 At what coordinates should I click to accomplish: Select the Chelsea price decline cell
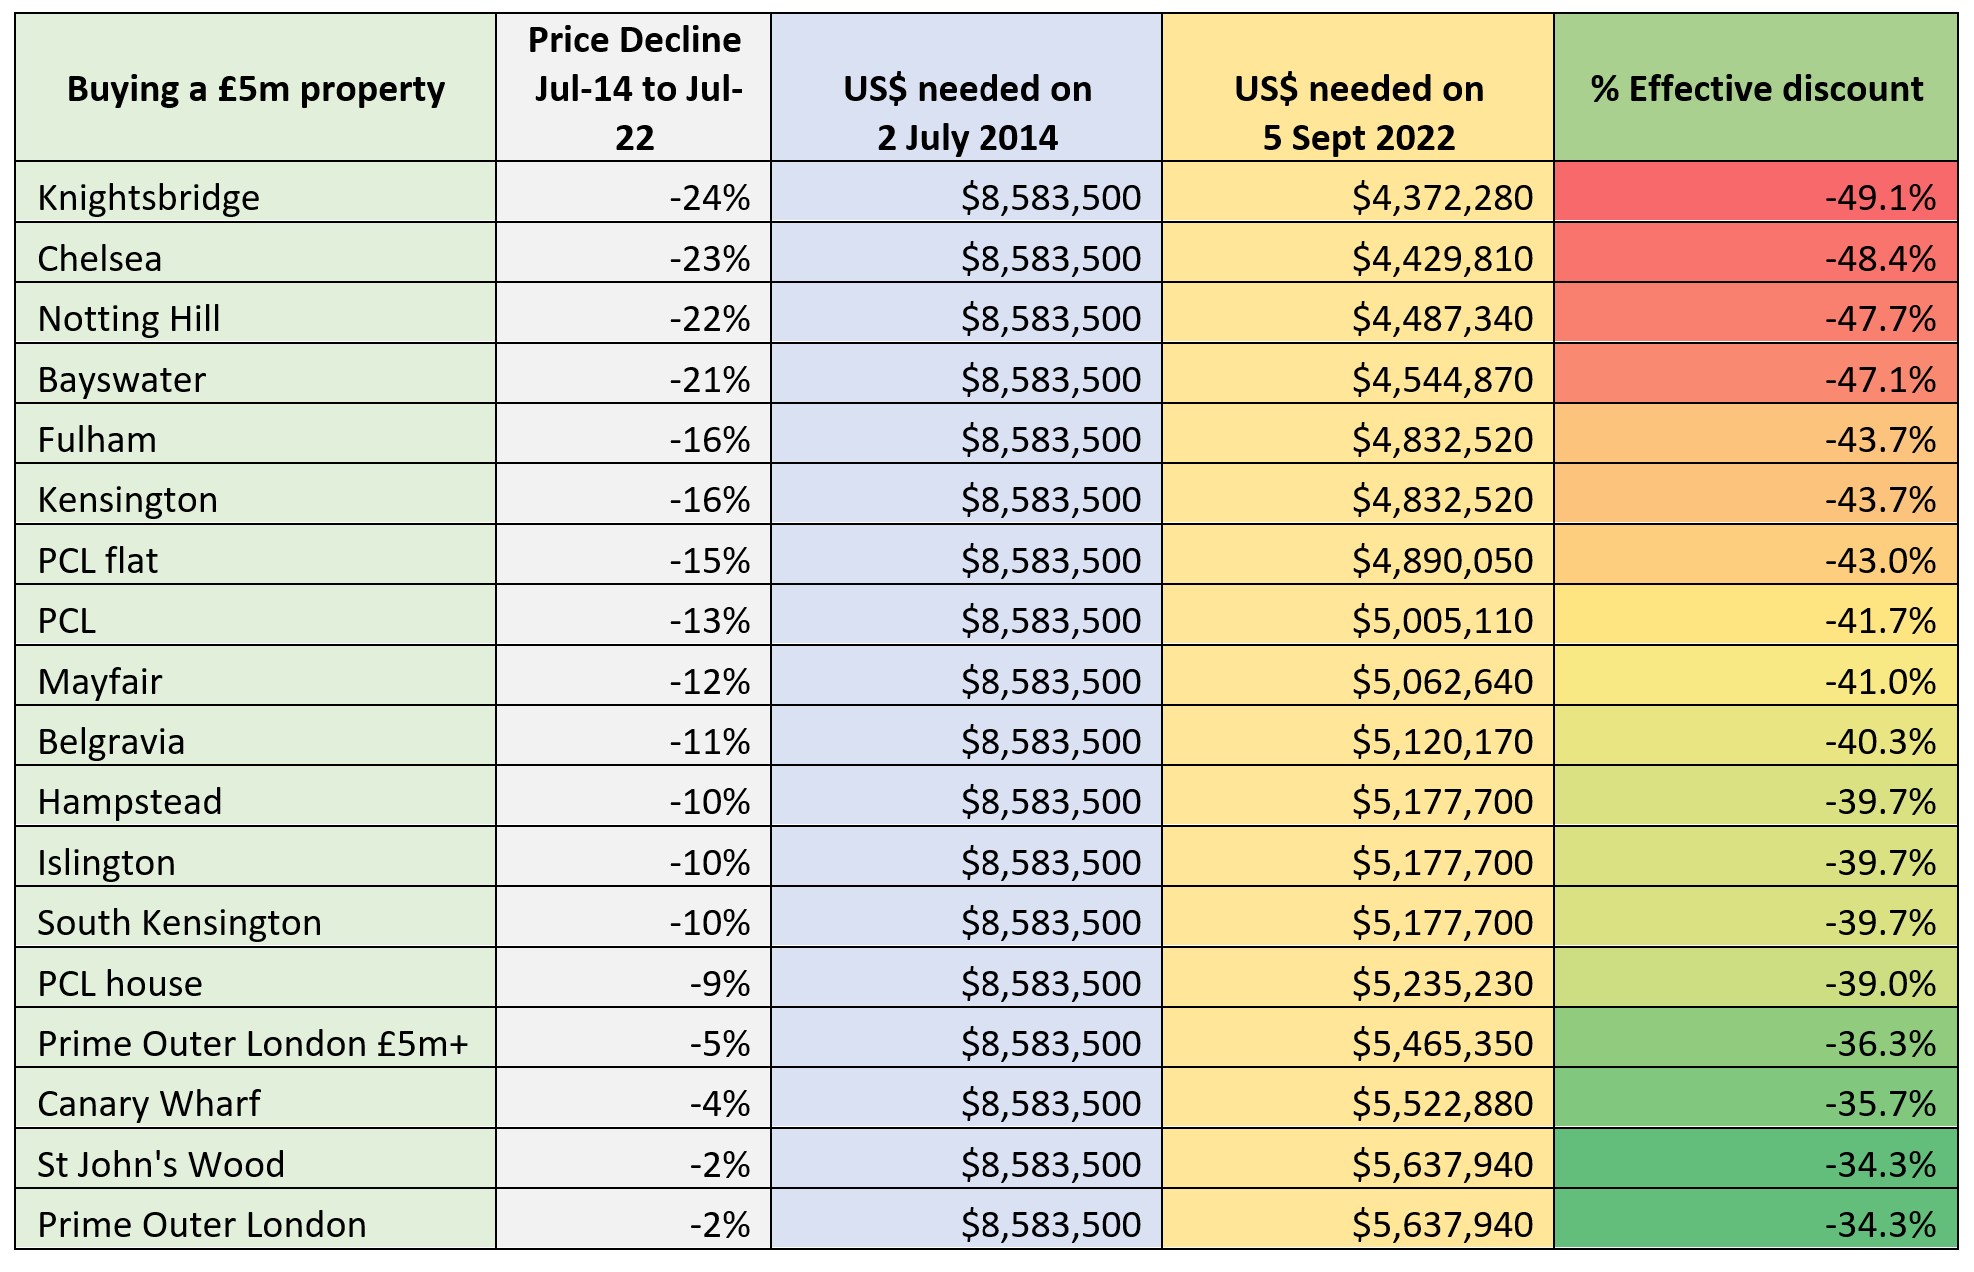pyautogui.click(x=710, y=258)
